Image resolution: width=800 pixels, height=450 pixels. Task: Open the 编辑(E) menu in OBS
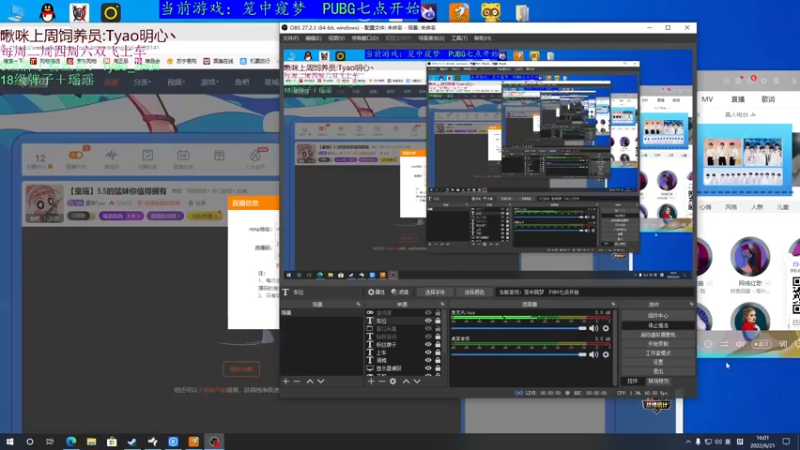(x=313, y=38)
